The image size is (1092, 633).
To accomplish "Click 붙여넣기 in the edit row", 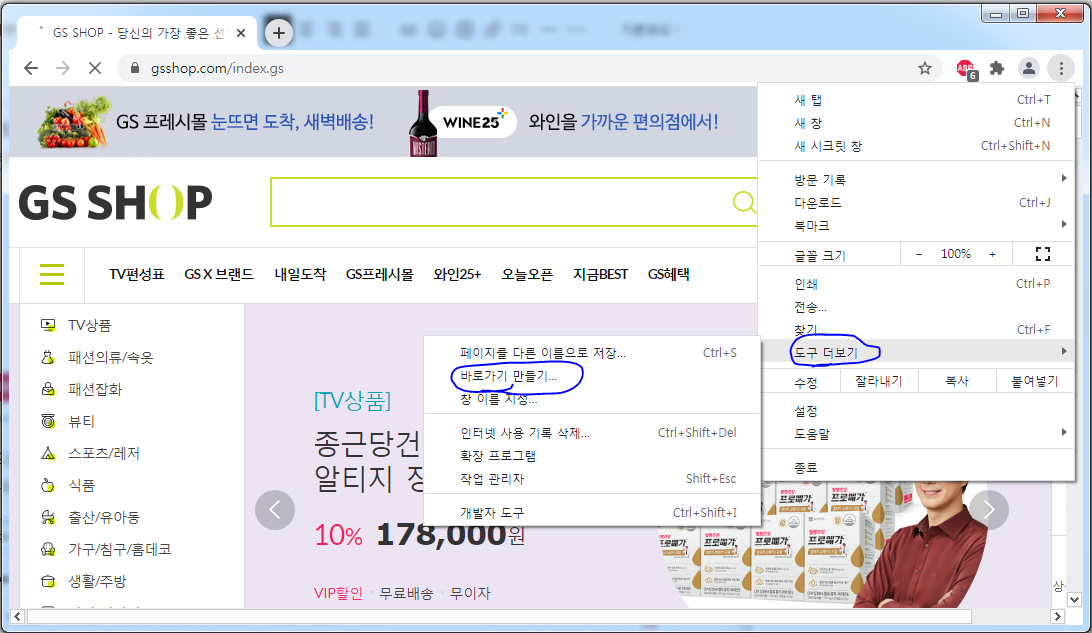I will 1035,381.
